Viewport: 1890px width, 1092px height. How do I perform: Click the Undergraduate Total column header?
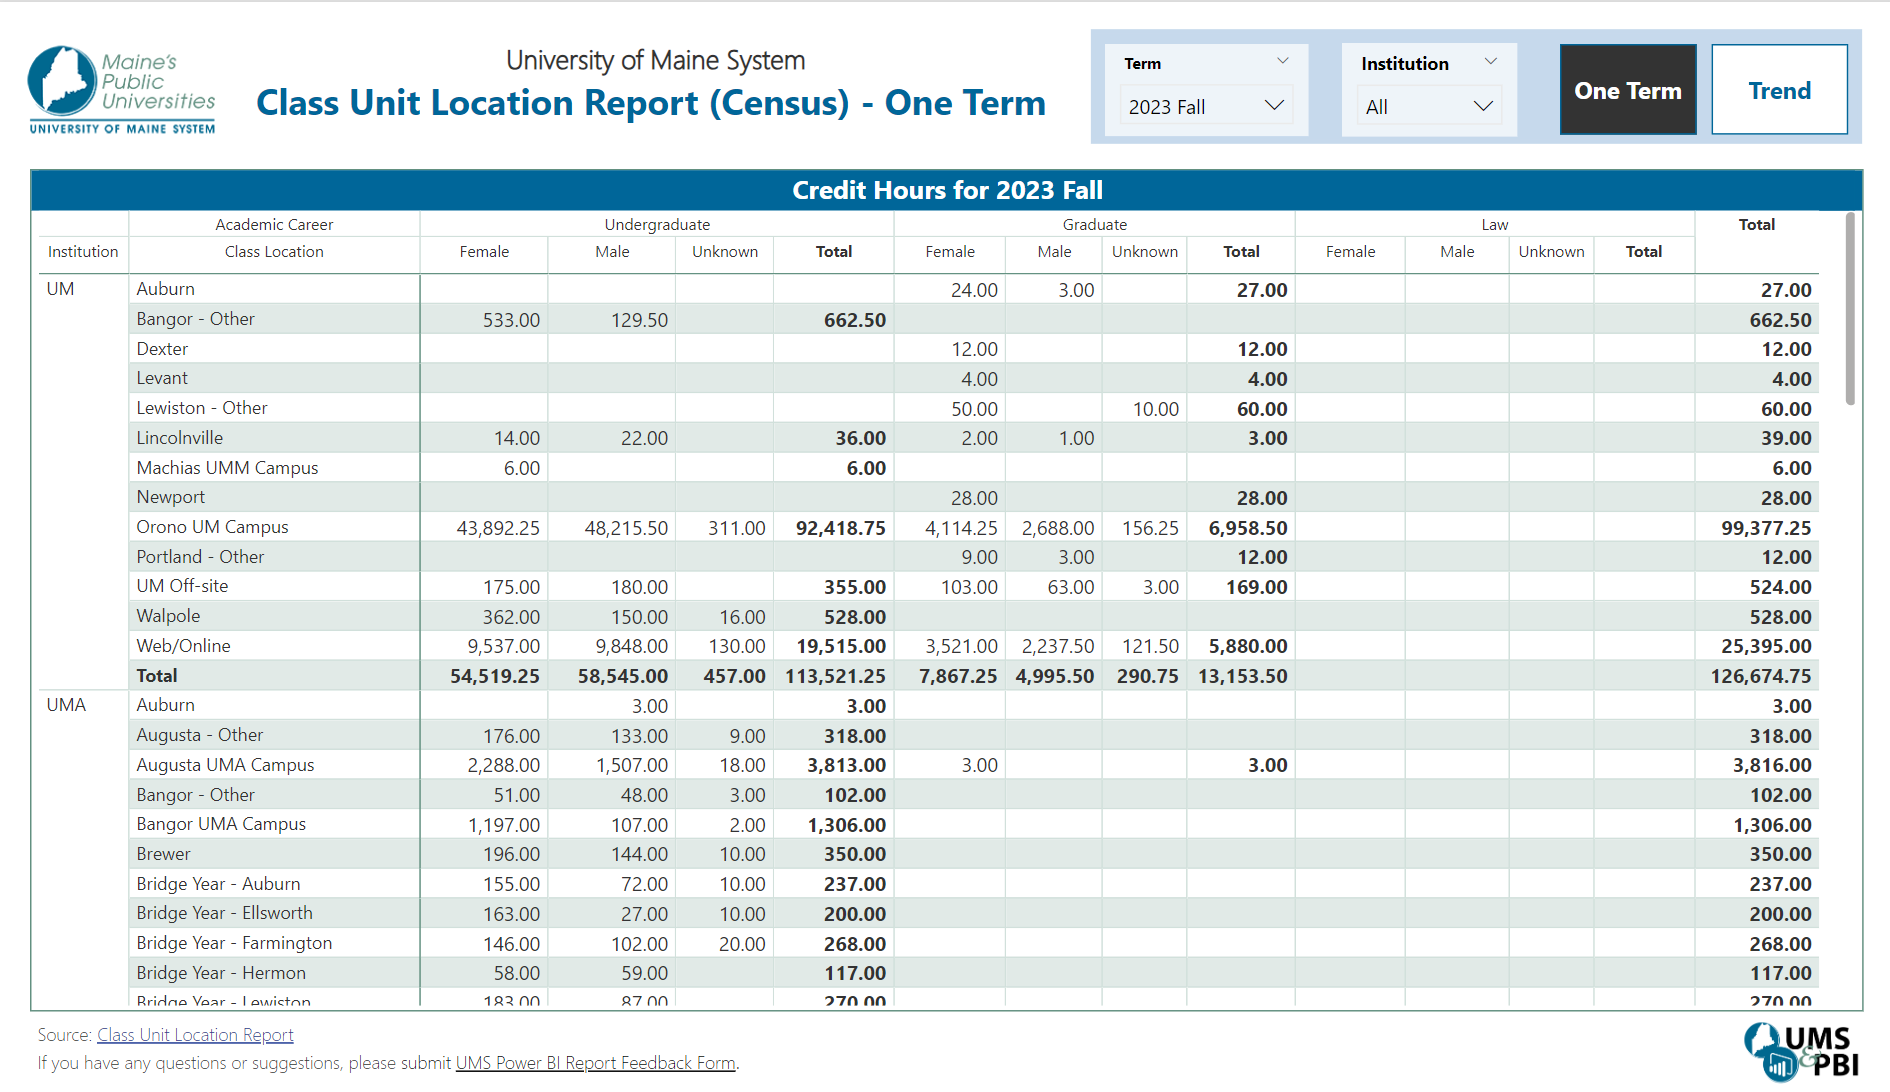pos(834,252)
